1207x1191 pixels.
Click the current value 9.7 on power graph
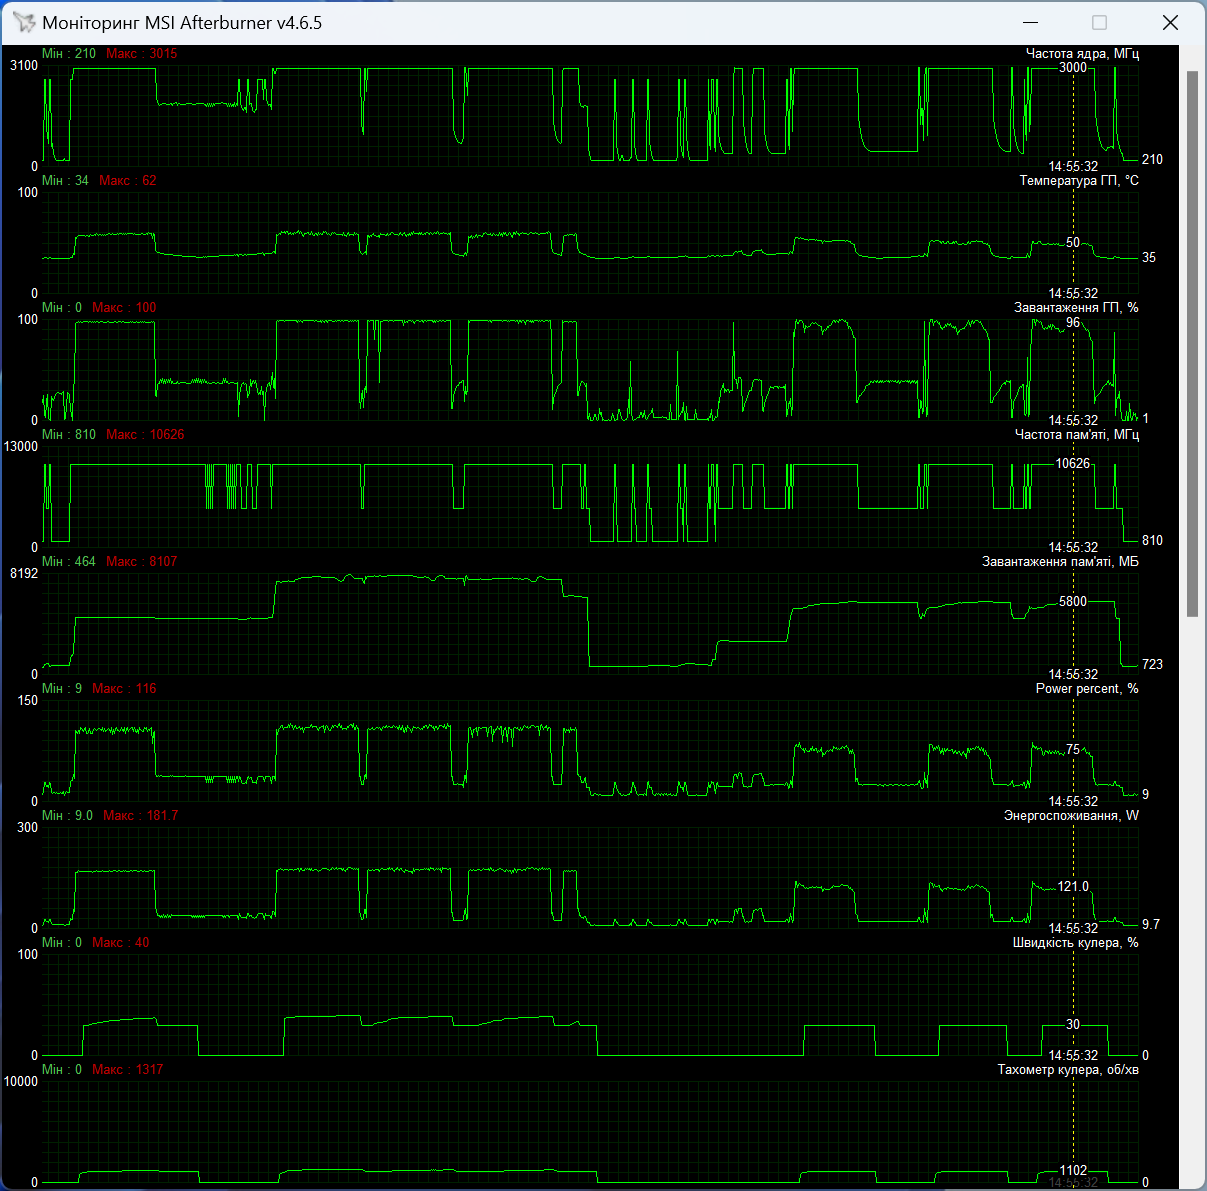1151,925
